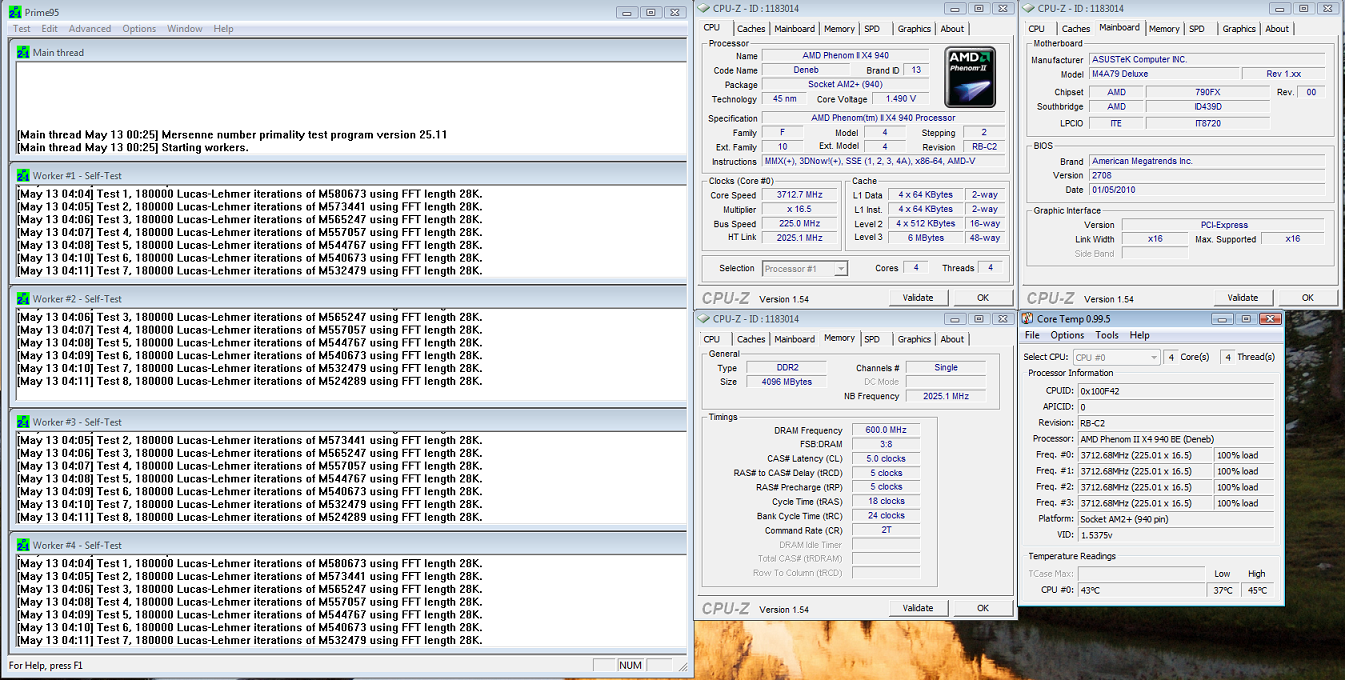Image resolution: width=1345 pixels, height=680 pixels.
Task: Click Validate in the CPU tab CPU-Z window
Action: click(x=918, y=298)
